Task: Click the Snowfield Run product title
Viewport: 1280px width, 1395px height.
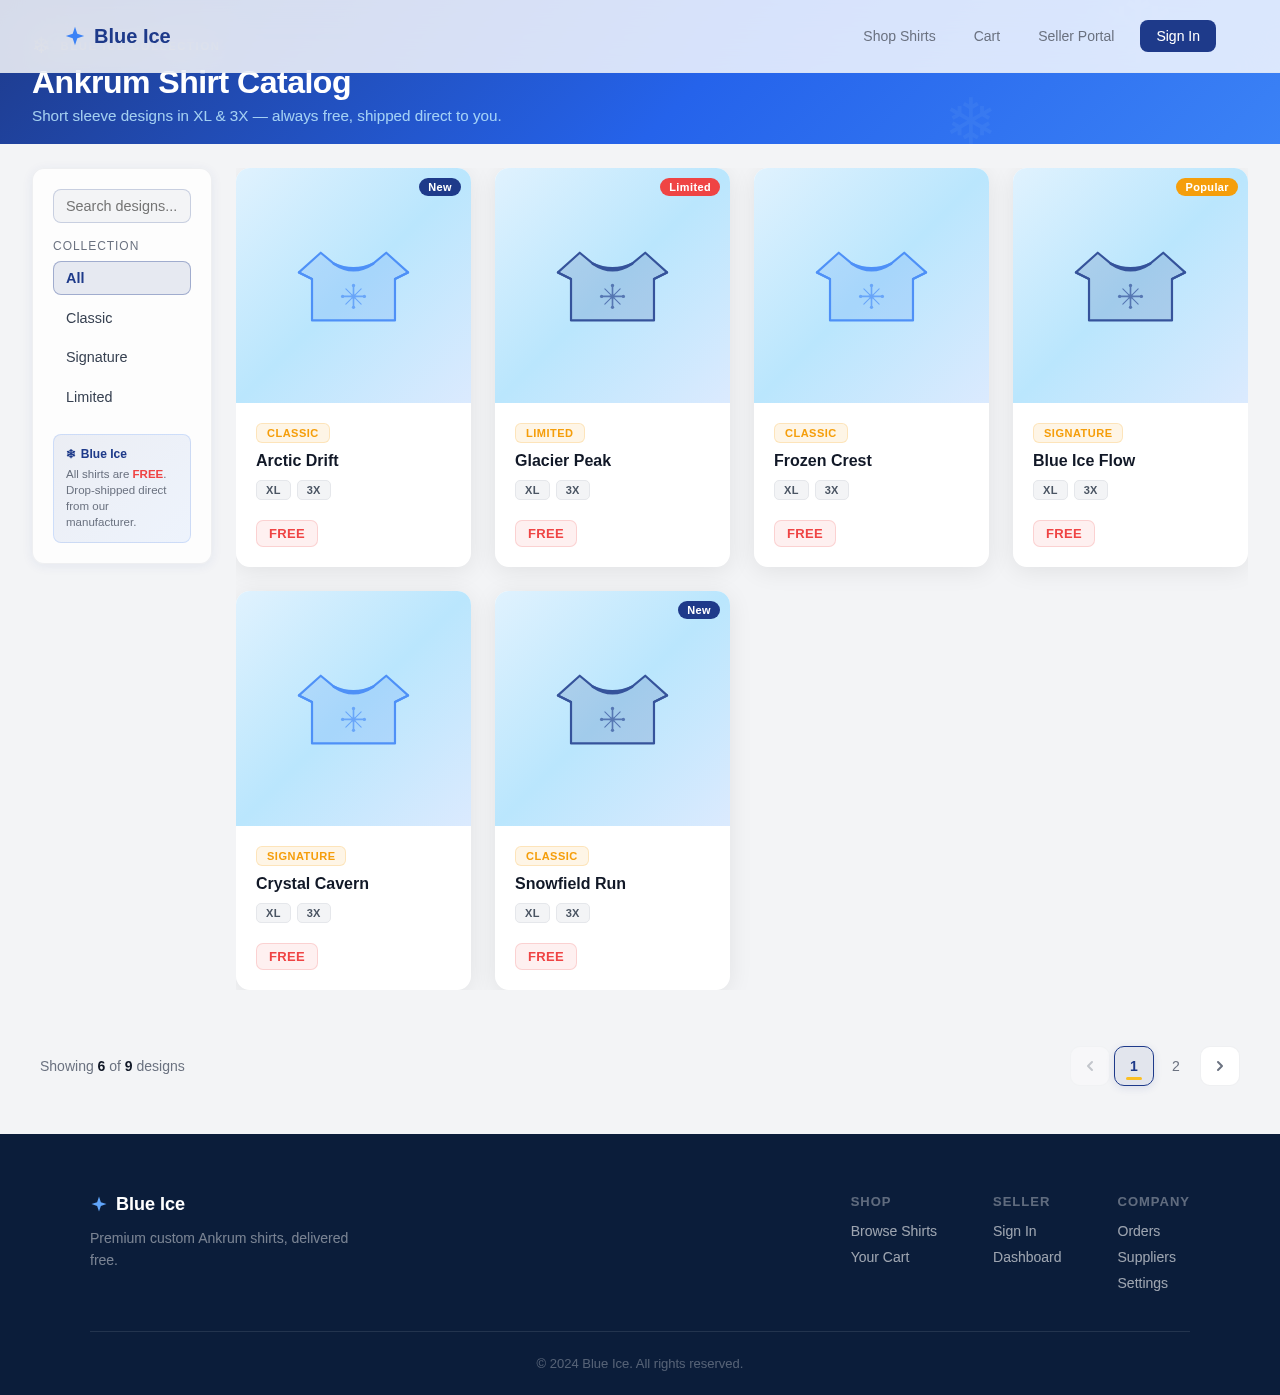Action: [x=570, y=884]
